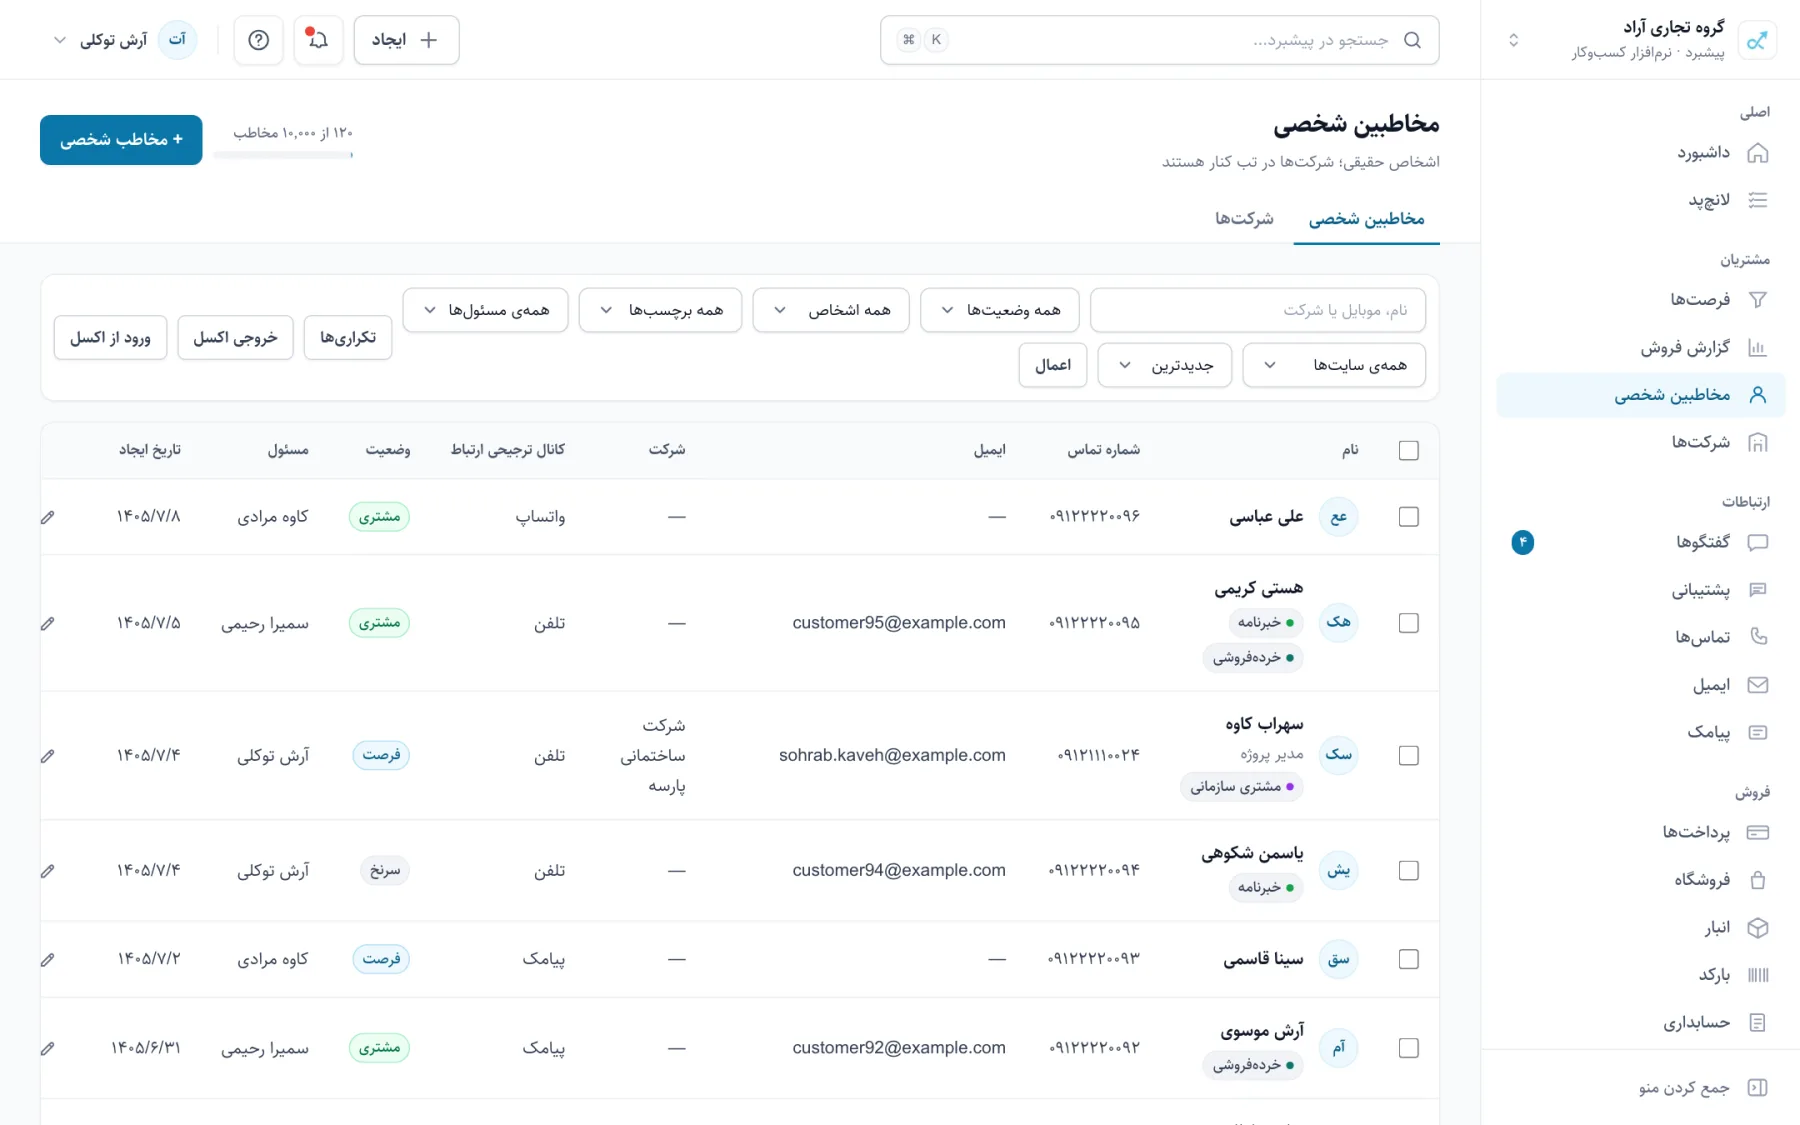Check the box for هستی کریمی
Image resolution: width=1800 pixels, height=1125 pixels.
(x=1408, y=623)
